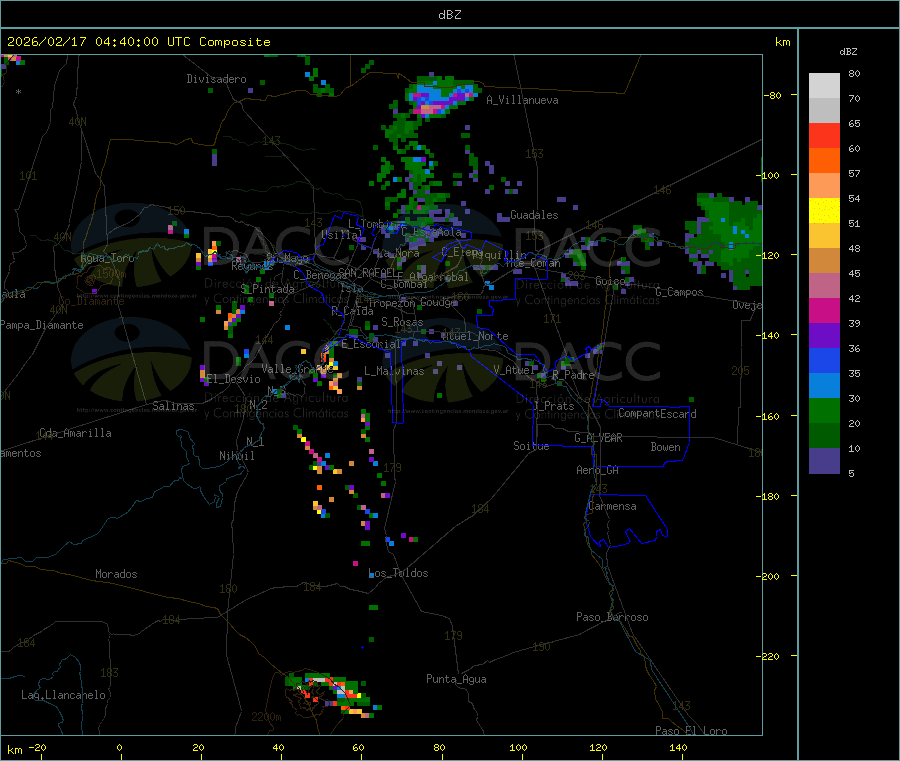Click the magenta 39-42 dBZ legend swatch
Image resolution: width=900 pixels, height=761 pixels.
tap(824, 310)
